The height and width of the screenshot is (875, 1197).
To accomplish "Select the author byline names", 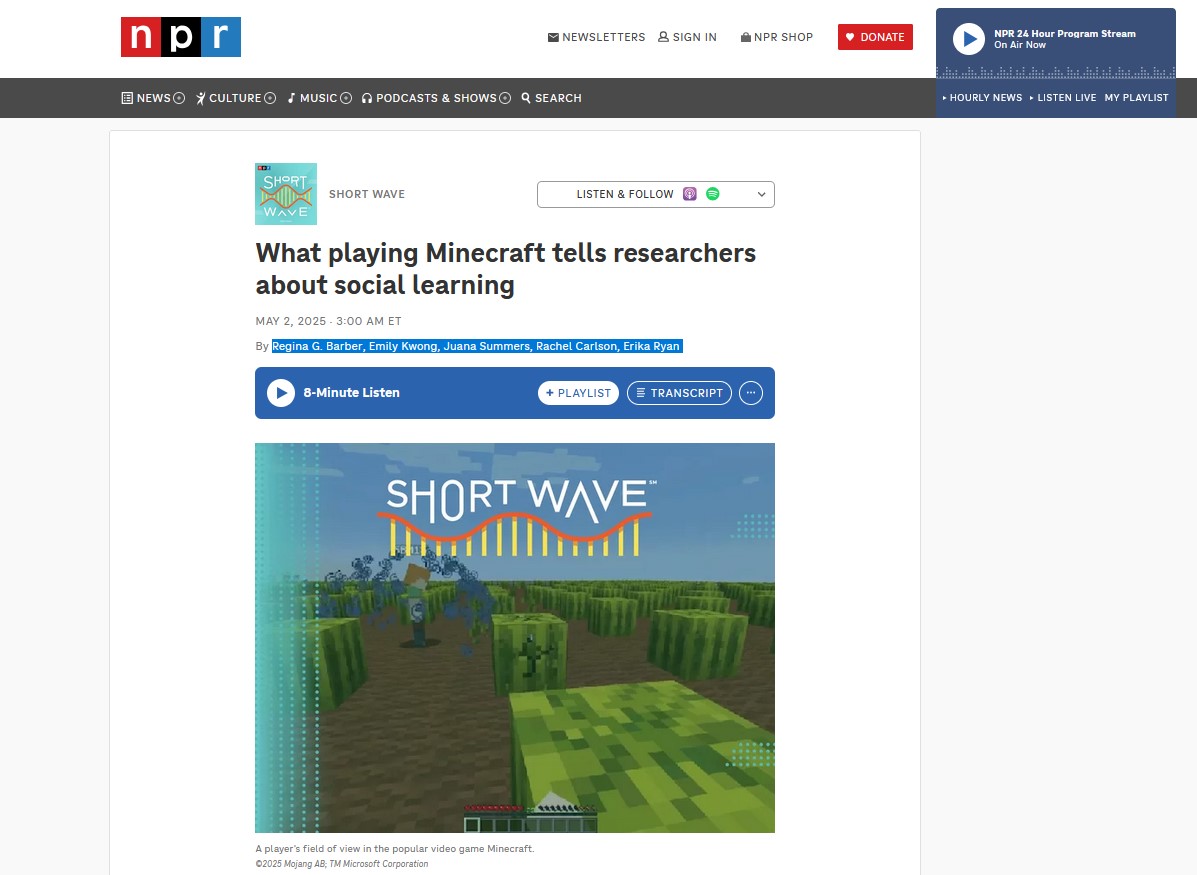I will [x=476, y=346].
